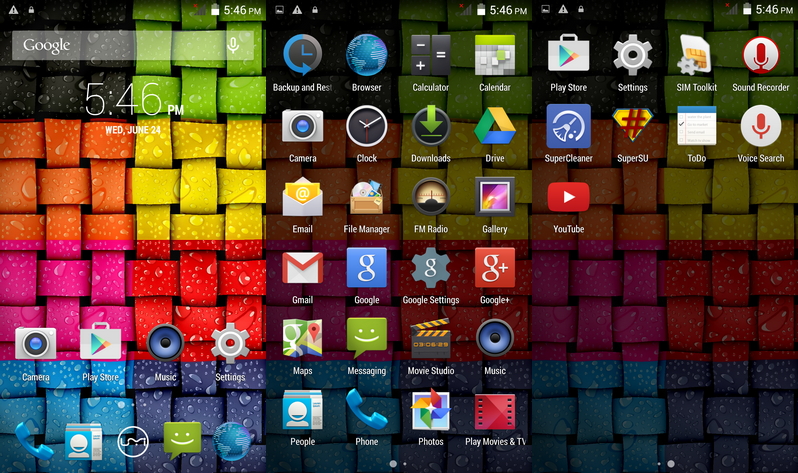This screenshot has height=473, width=798.
Task: Launch Browser in the app drawer
Action: point(366,55)
